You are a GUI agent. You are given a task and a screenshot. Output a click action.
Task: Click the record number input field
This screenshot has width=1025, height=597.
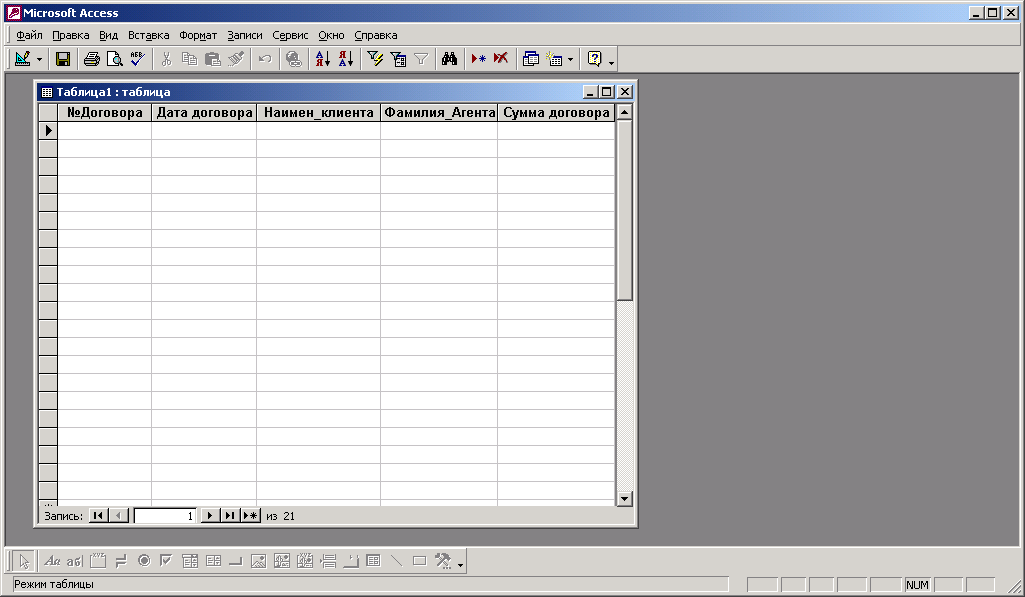click(x=165, y=516)
